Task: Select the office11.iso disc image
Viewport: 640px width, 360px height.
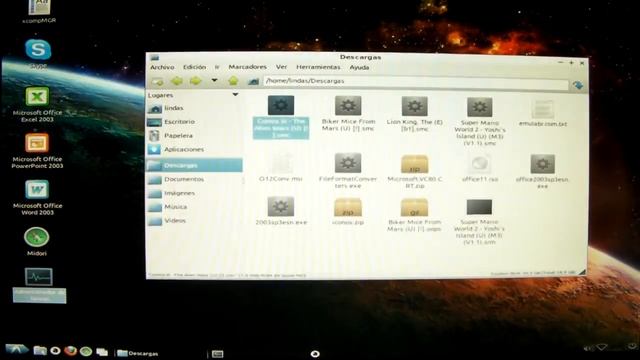Action: tap(480, 168)
